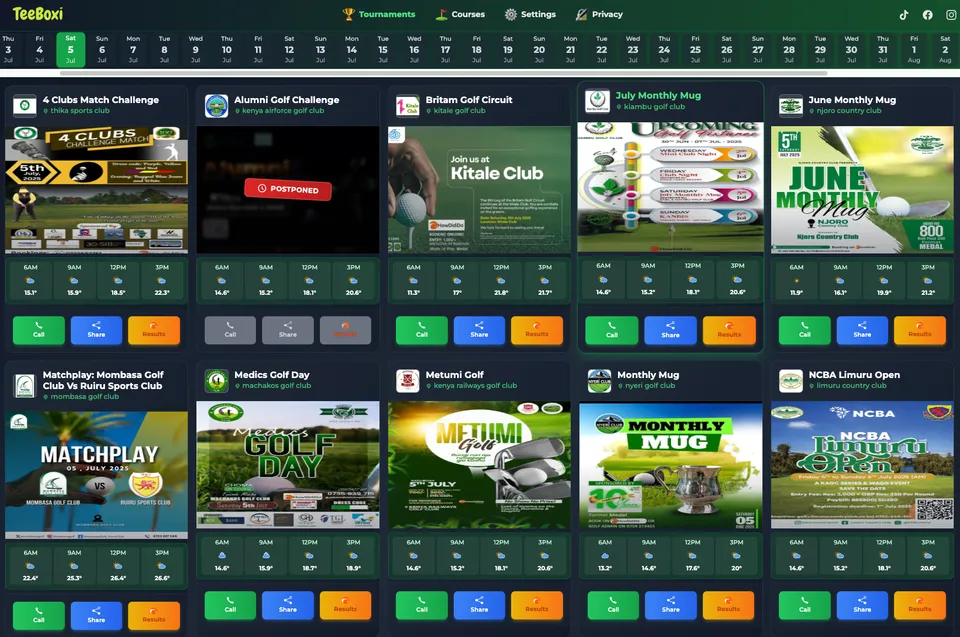Viewport: 960px width, 637px height.
Task: Share the July Monthly Mug event
Action: pos(670,331)
